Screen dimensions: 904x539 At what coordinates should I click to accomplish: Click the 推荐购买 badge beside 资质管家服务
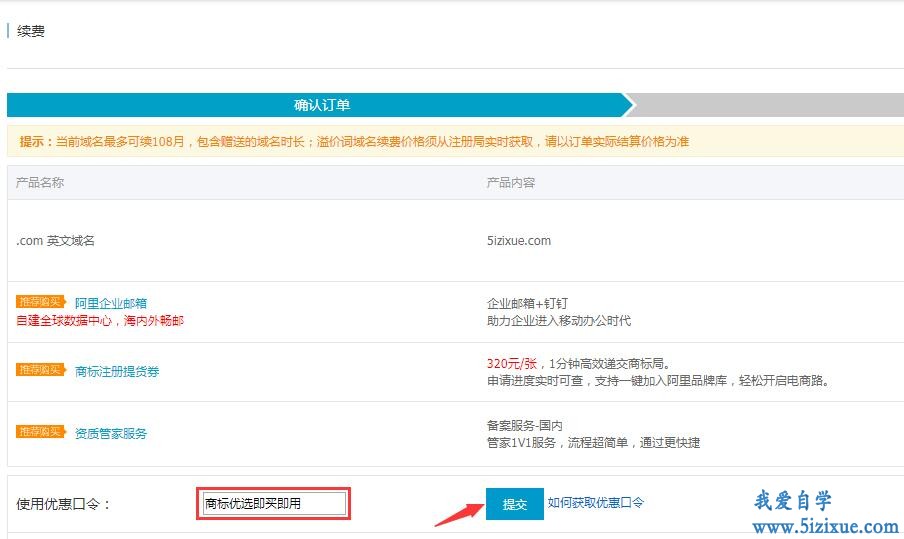pos(40,431)
